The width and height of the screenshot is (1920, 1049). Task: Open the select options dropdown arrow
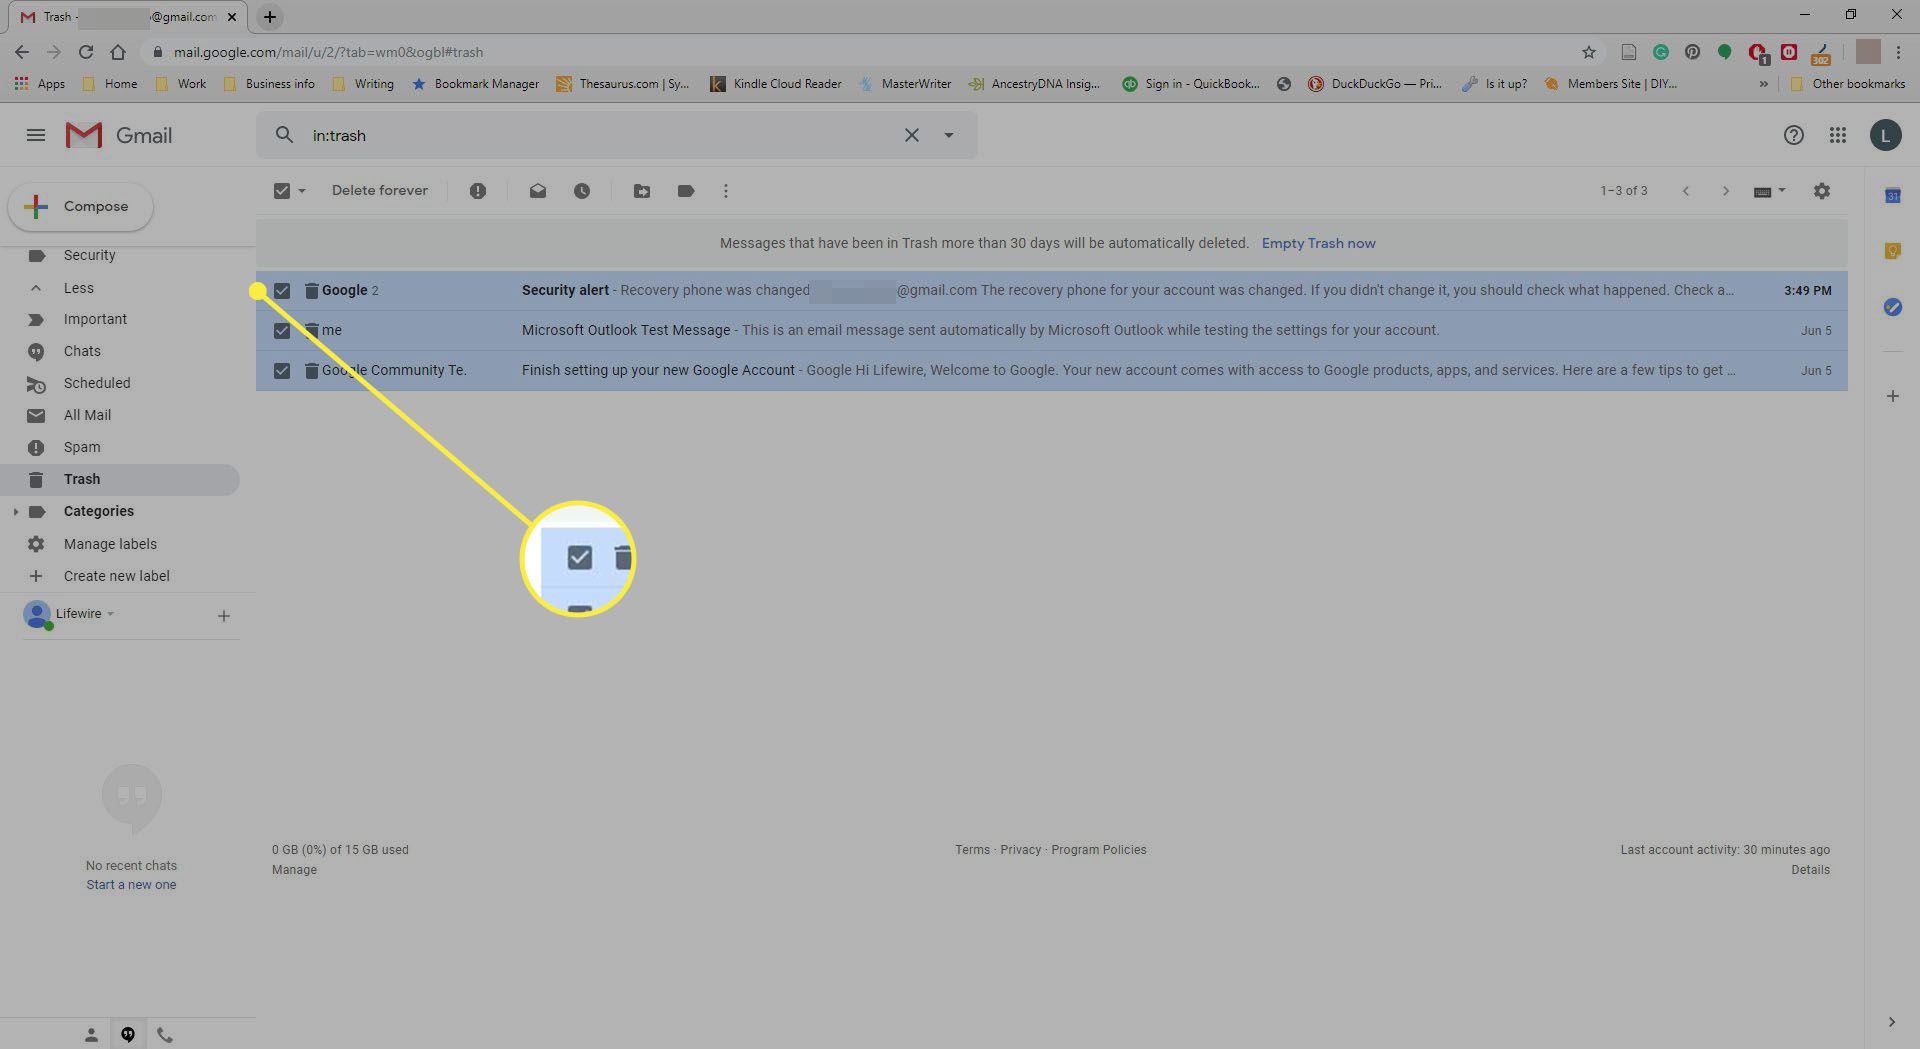click(x=302, y=191)
